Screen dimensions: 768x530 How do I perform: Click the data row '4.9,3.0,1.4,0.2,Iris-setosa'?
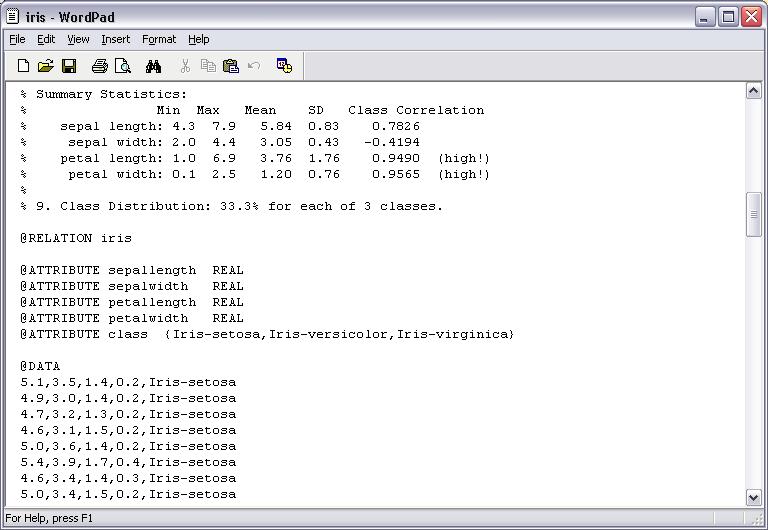pyautogui.click(x=128, y=399)
